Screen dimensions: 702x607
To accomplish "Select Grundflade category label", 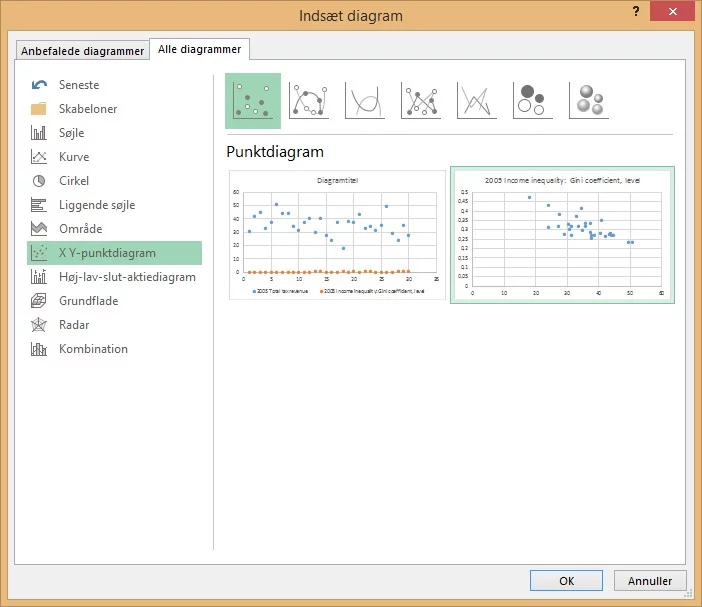I will (x=89, y=301).
